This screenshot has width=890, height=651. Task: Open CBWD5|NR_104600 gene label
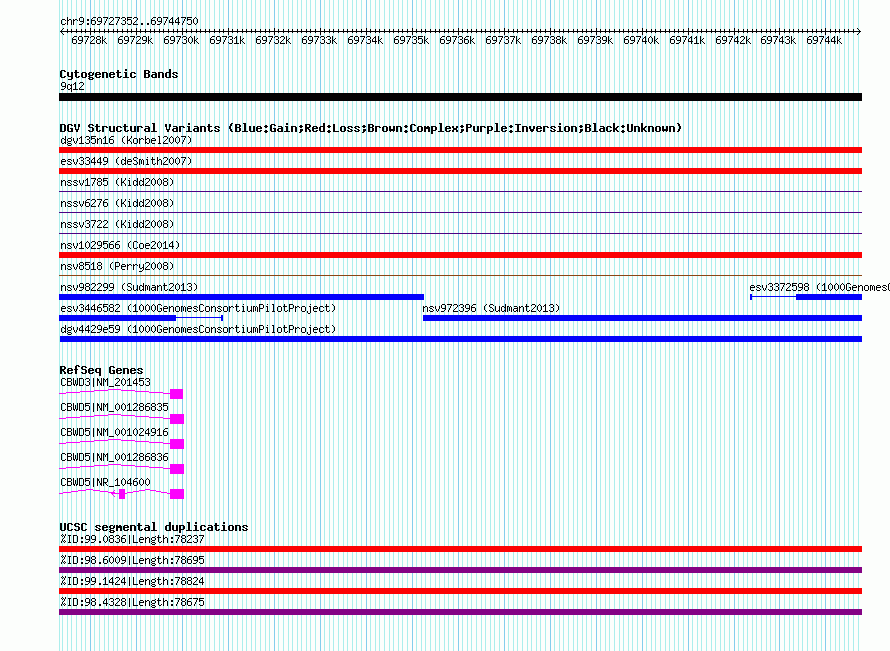point(106,482)
